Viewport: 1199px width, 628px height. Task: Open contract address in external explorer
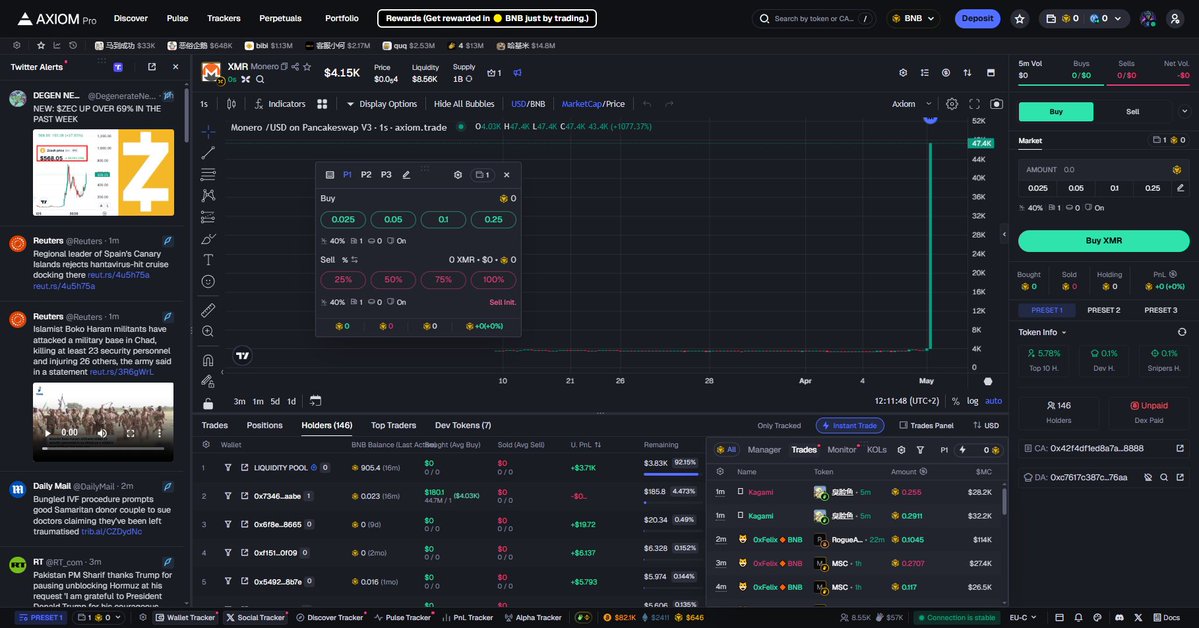1180,448
